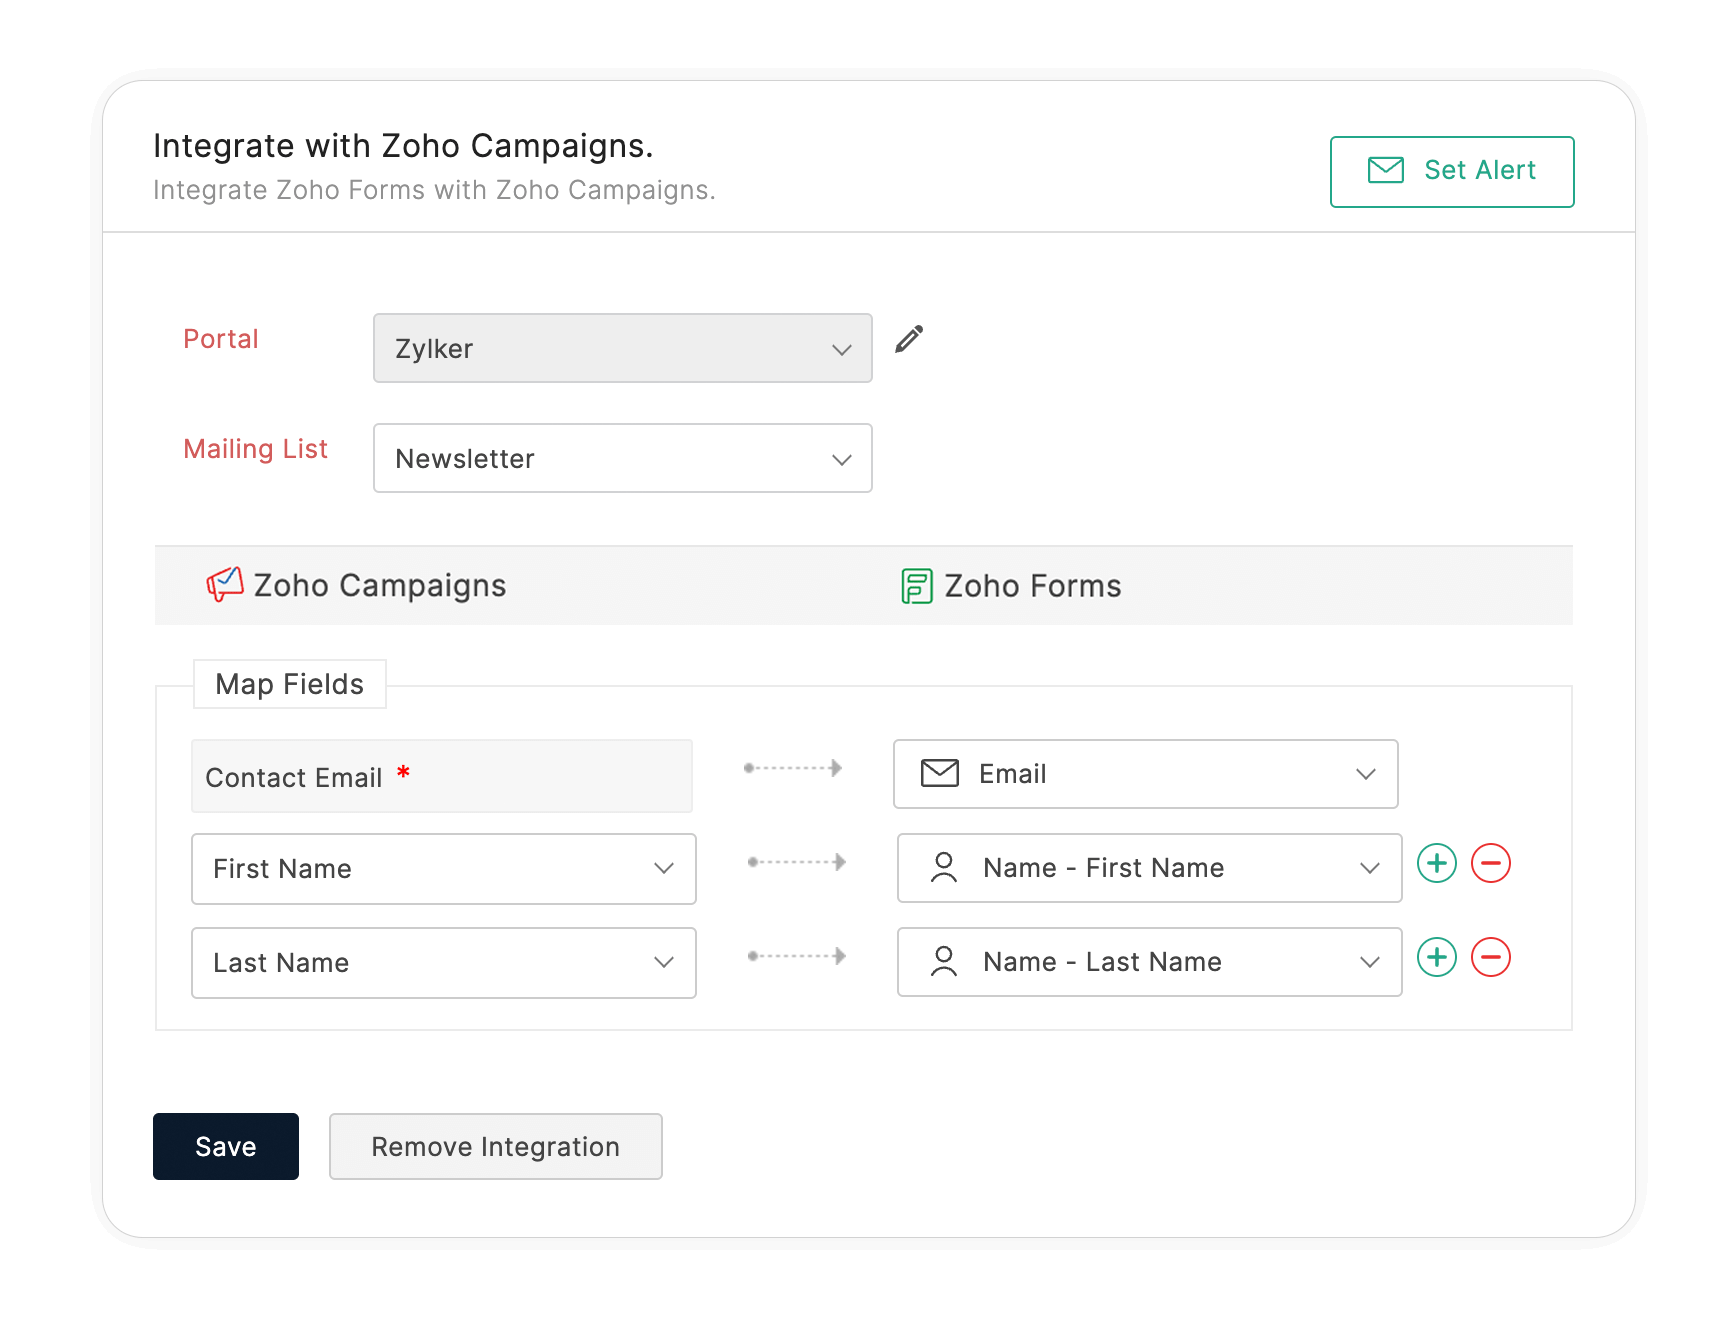This screenshot has width=1727, height=1322.
Task: Remove the Last Name field mapping
Action: [x=1490, y=957]
